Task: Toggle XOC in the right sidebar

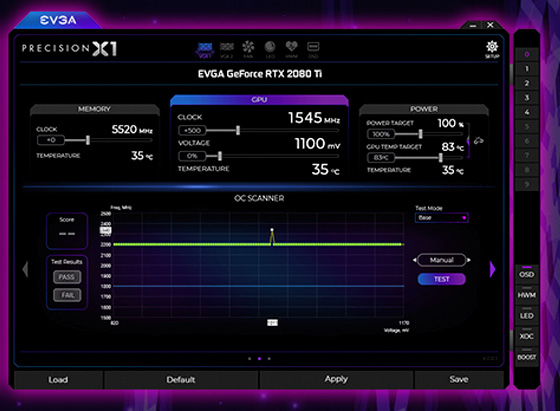Action: tap(527, 336)
